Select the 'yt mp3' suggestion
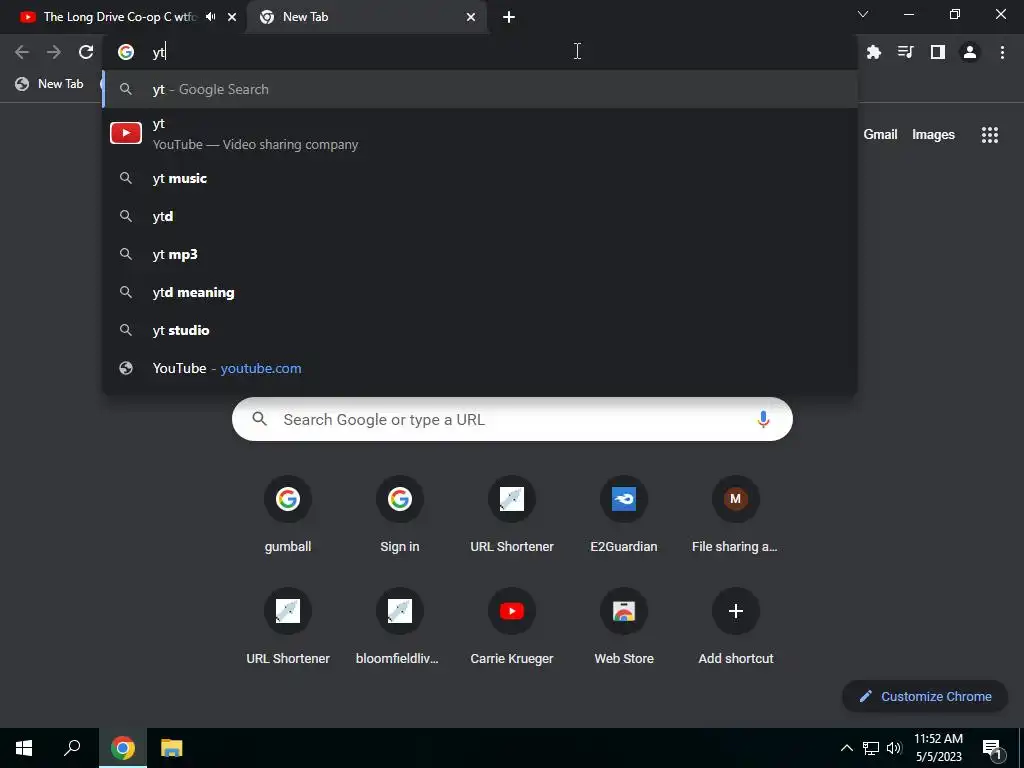Viewport: 1024px width, 768px height. [480, 254]
